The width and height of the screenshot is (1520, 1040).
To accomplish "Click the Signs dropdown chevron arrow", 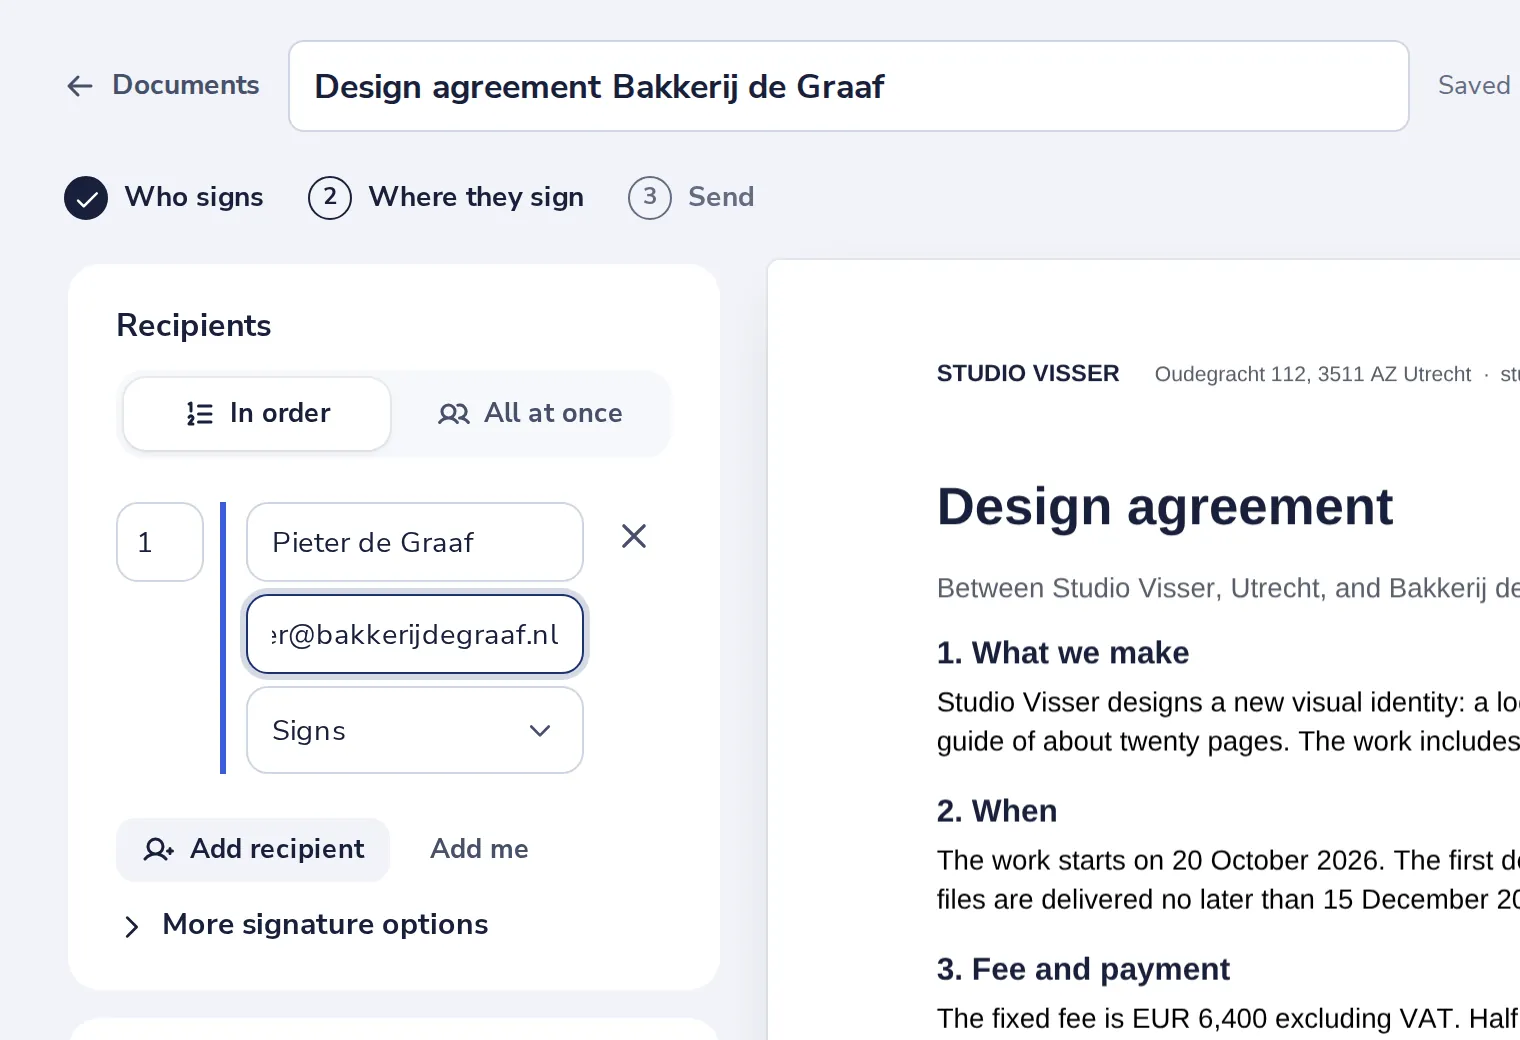I will click(540, 731).
